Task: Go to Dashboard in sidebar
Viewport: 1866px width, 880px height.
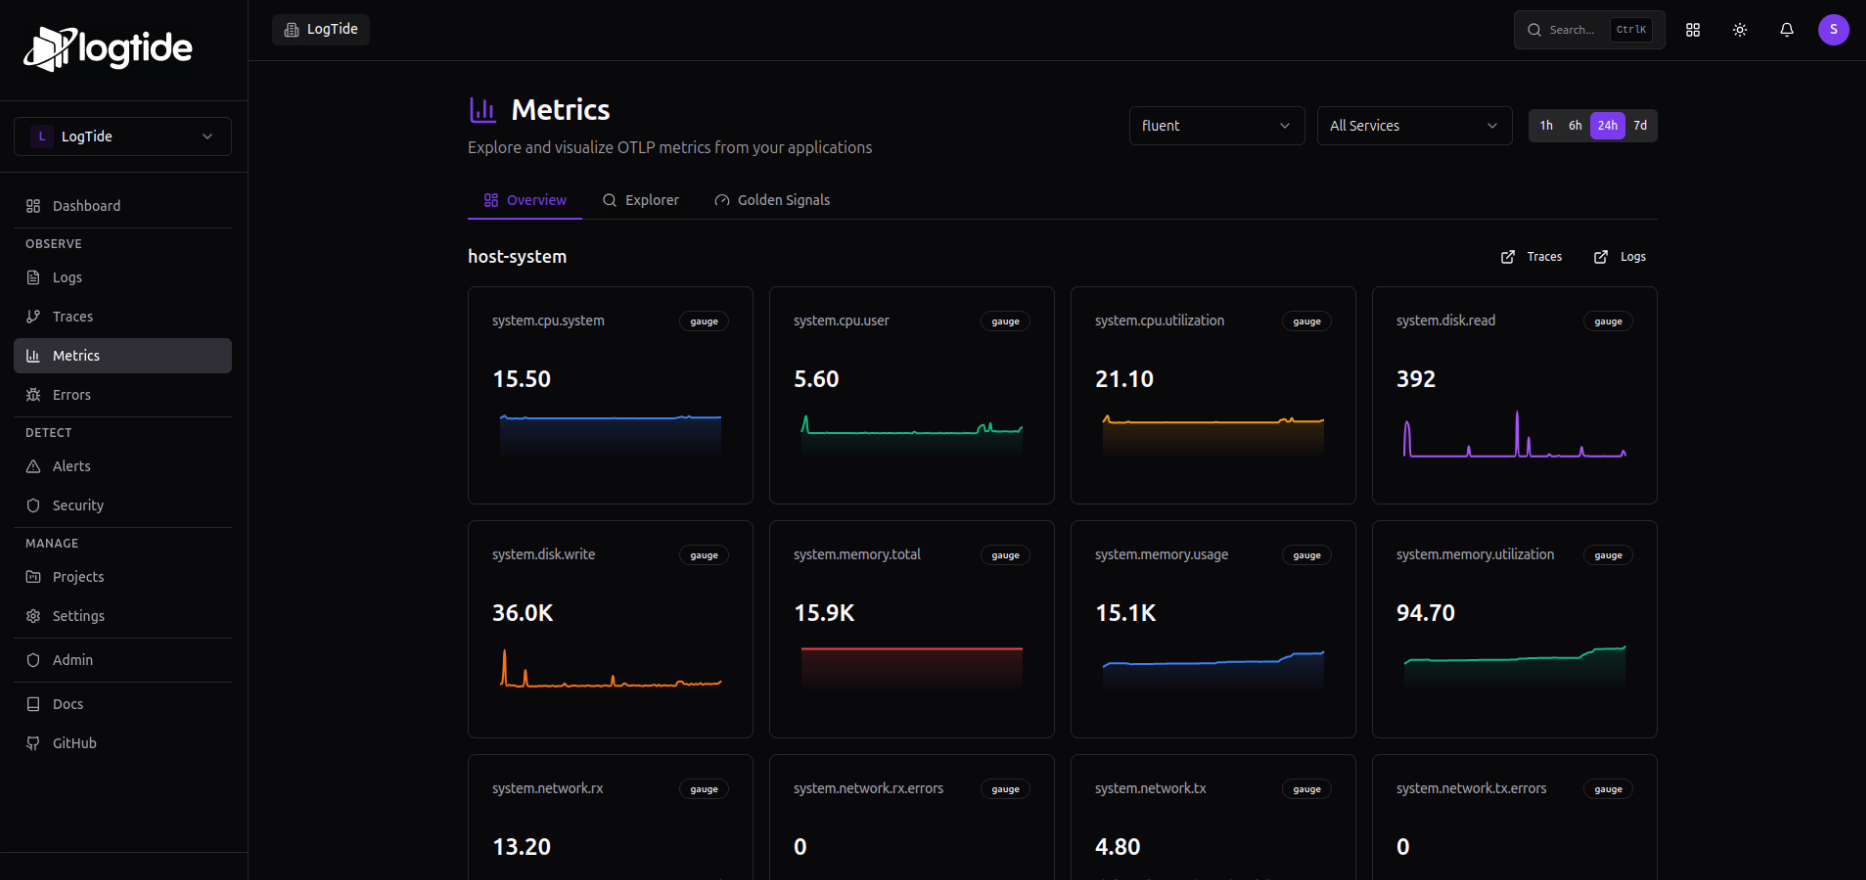Action: 123,206
